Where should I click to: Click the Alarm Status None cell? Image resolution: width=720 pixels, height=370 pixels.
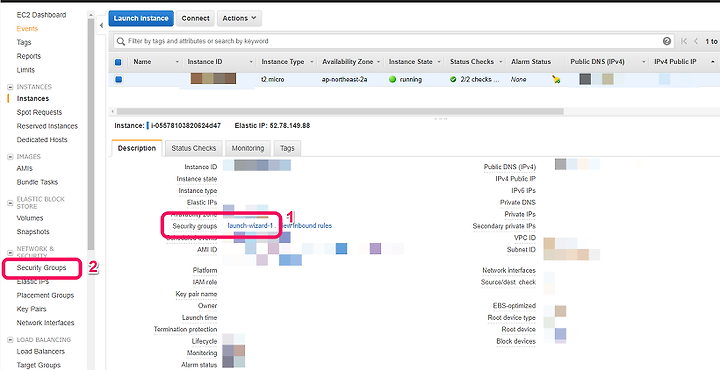[x=518, y=79]
